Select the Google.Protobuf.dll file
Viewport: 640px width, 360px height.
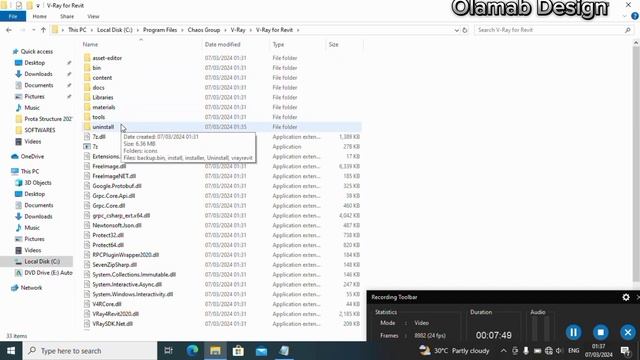coord(117,186)
